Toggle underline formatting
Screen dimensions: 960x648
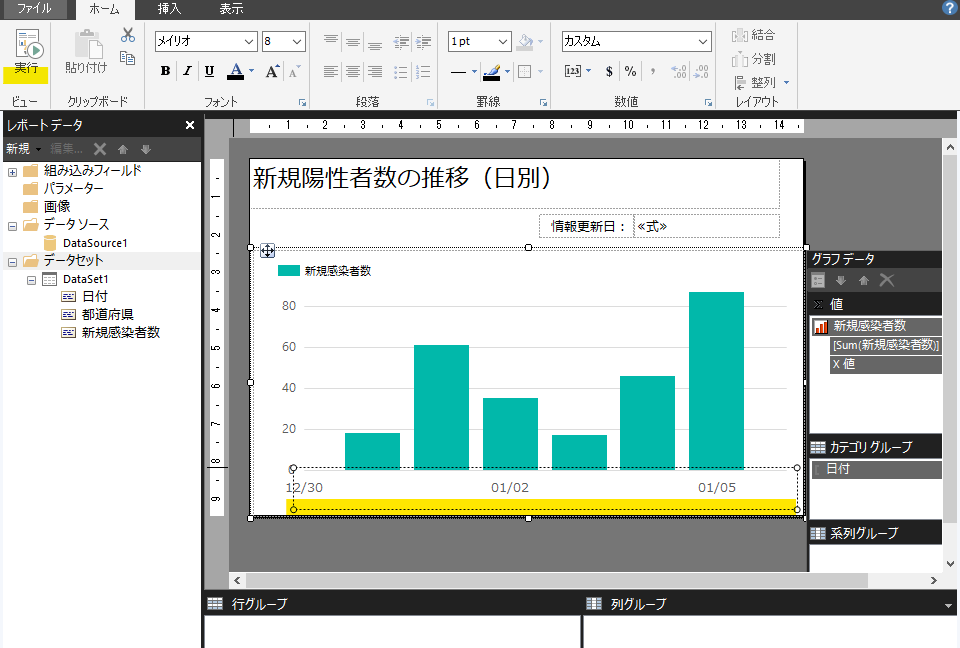(x=209, y=71)
